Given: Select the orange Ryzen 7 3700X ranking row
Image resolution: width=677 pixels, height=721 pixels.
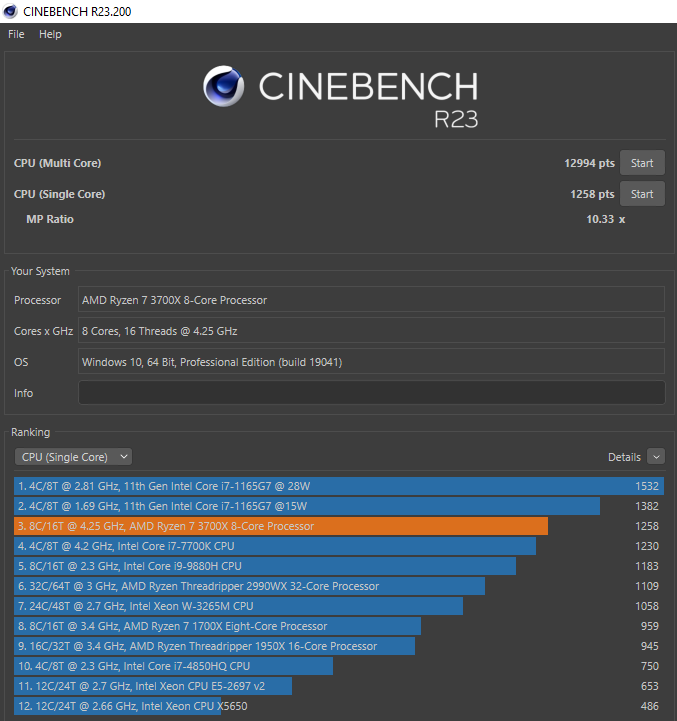Looking at the screenshot, I should (x=339, y=526).
